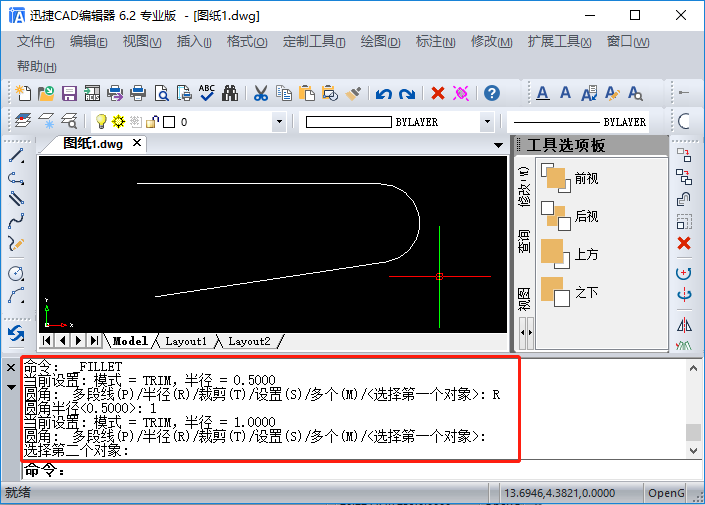
Task: Expand the layer 0 dropdown arrow
Action: click(x=279, y=122)
